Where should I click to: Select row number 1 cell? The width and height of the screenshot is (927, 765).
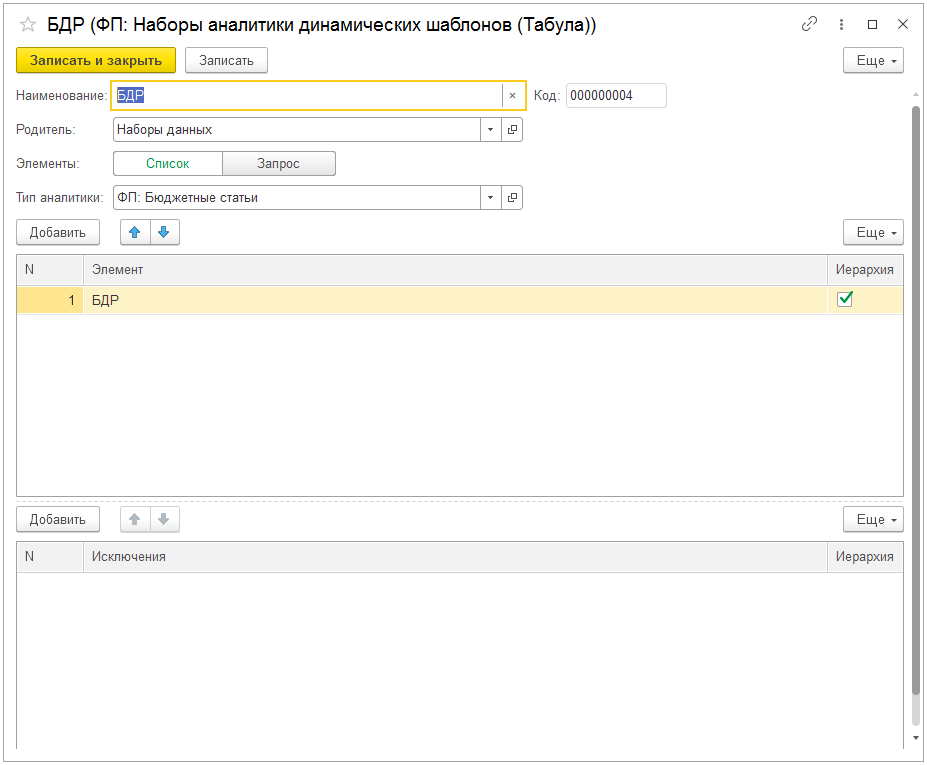tap(50, 300)
